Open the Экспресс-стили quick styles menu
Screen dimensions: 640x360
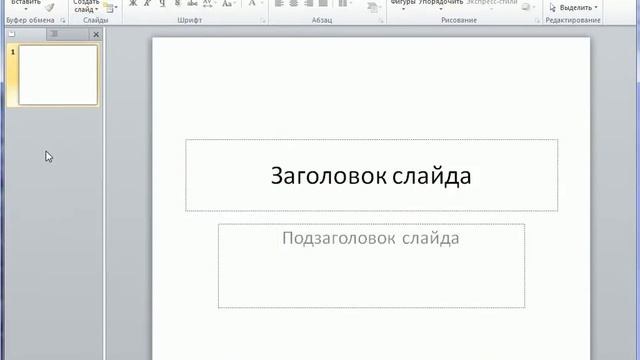point(492,5)
